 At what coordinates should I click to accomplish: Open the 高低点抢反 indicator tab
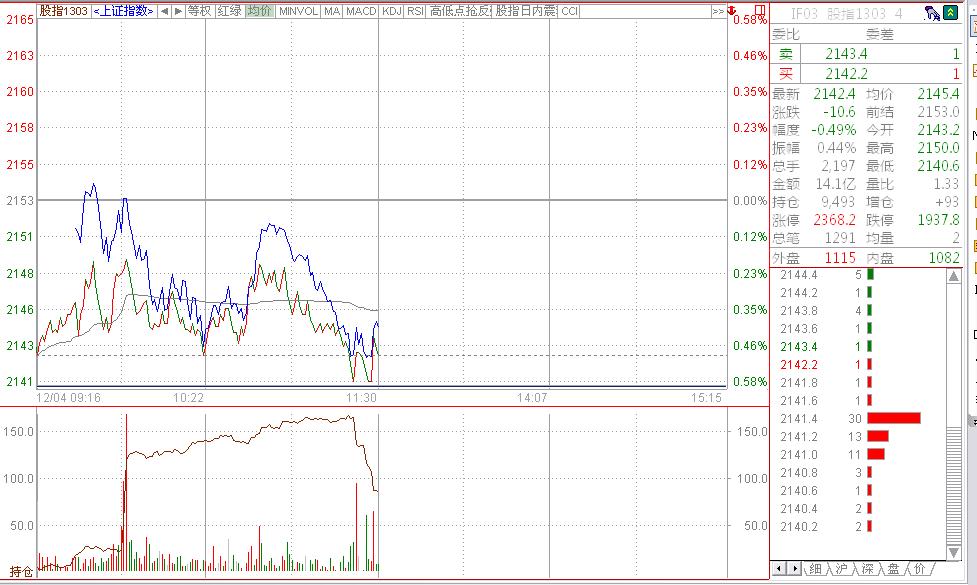(460, 11)
